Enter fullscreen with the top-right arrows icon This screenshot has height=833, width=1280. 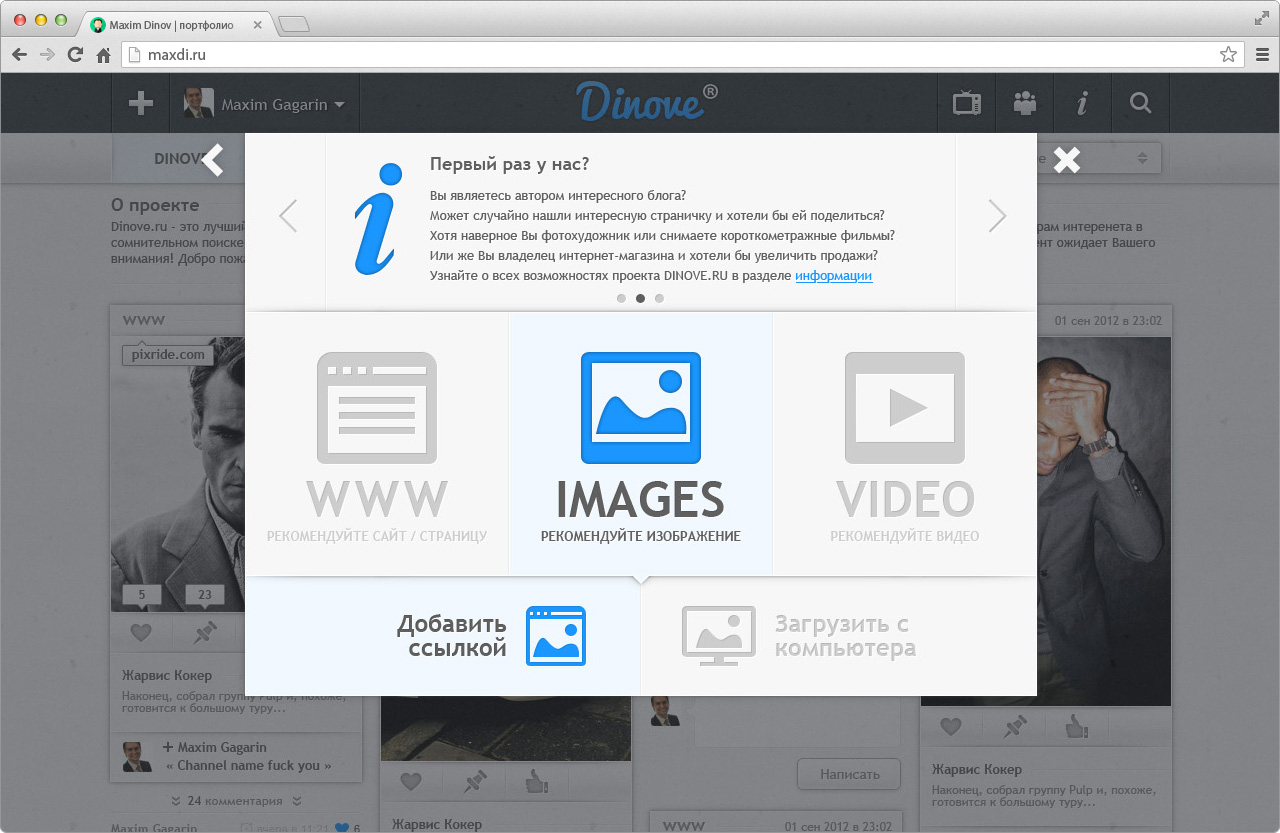click(x=1261, y=18)
